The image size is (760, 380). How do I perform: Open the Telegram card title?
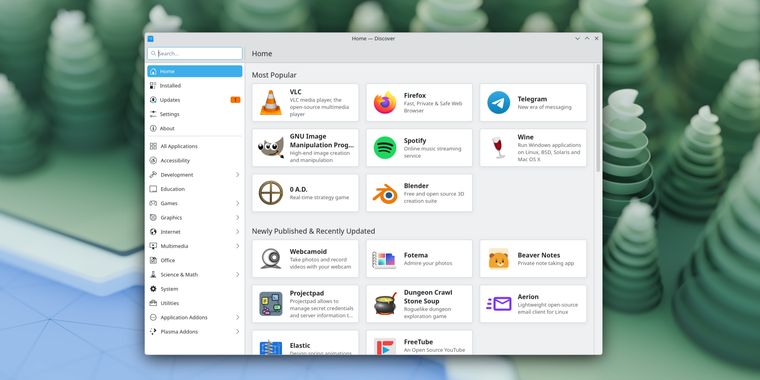[x=532, y=99]
